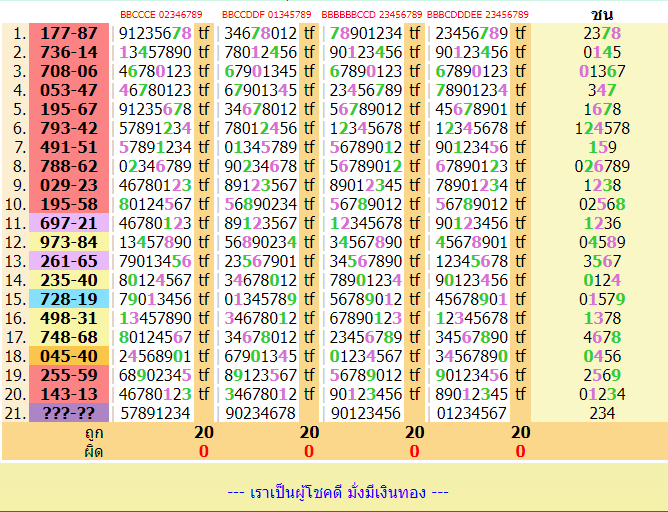Select result 177-87 in row 1
The width and height of the screenshot is (668, 512).
pos(69,33)
